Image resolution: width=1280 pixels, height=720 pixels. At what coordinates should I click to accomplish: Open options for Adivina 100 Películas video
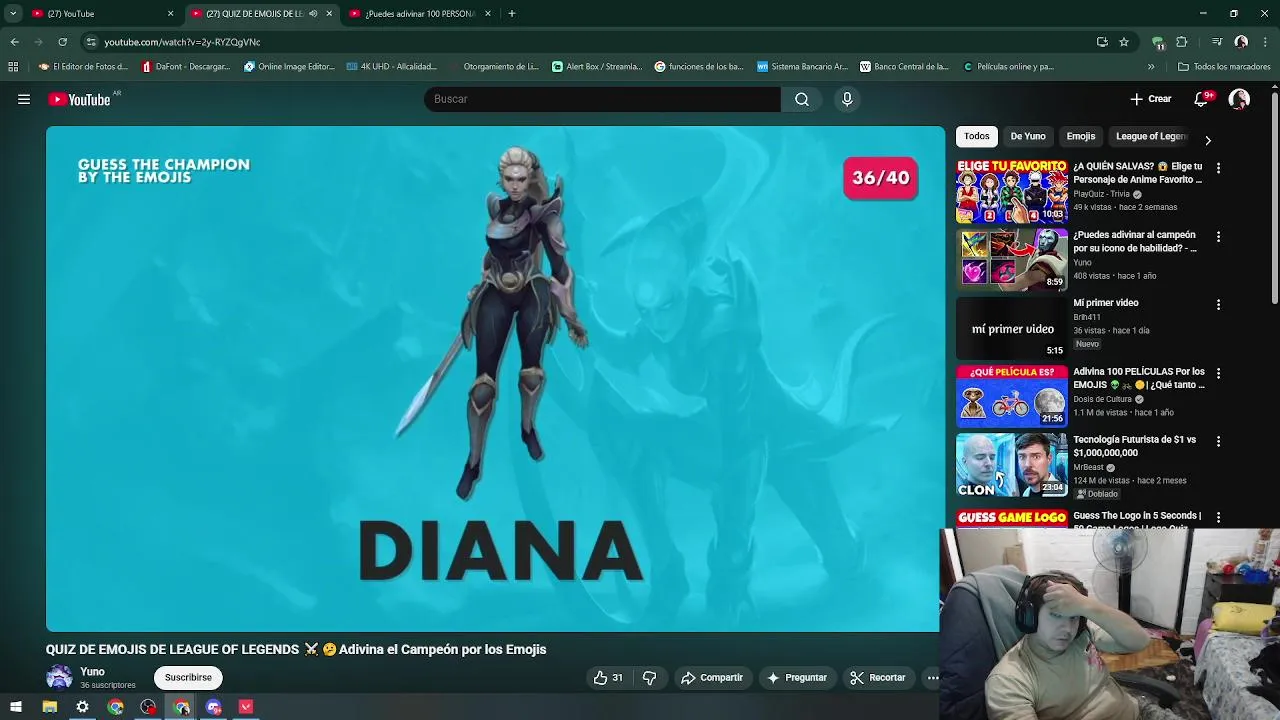(1218, 373)
